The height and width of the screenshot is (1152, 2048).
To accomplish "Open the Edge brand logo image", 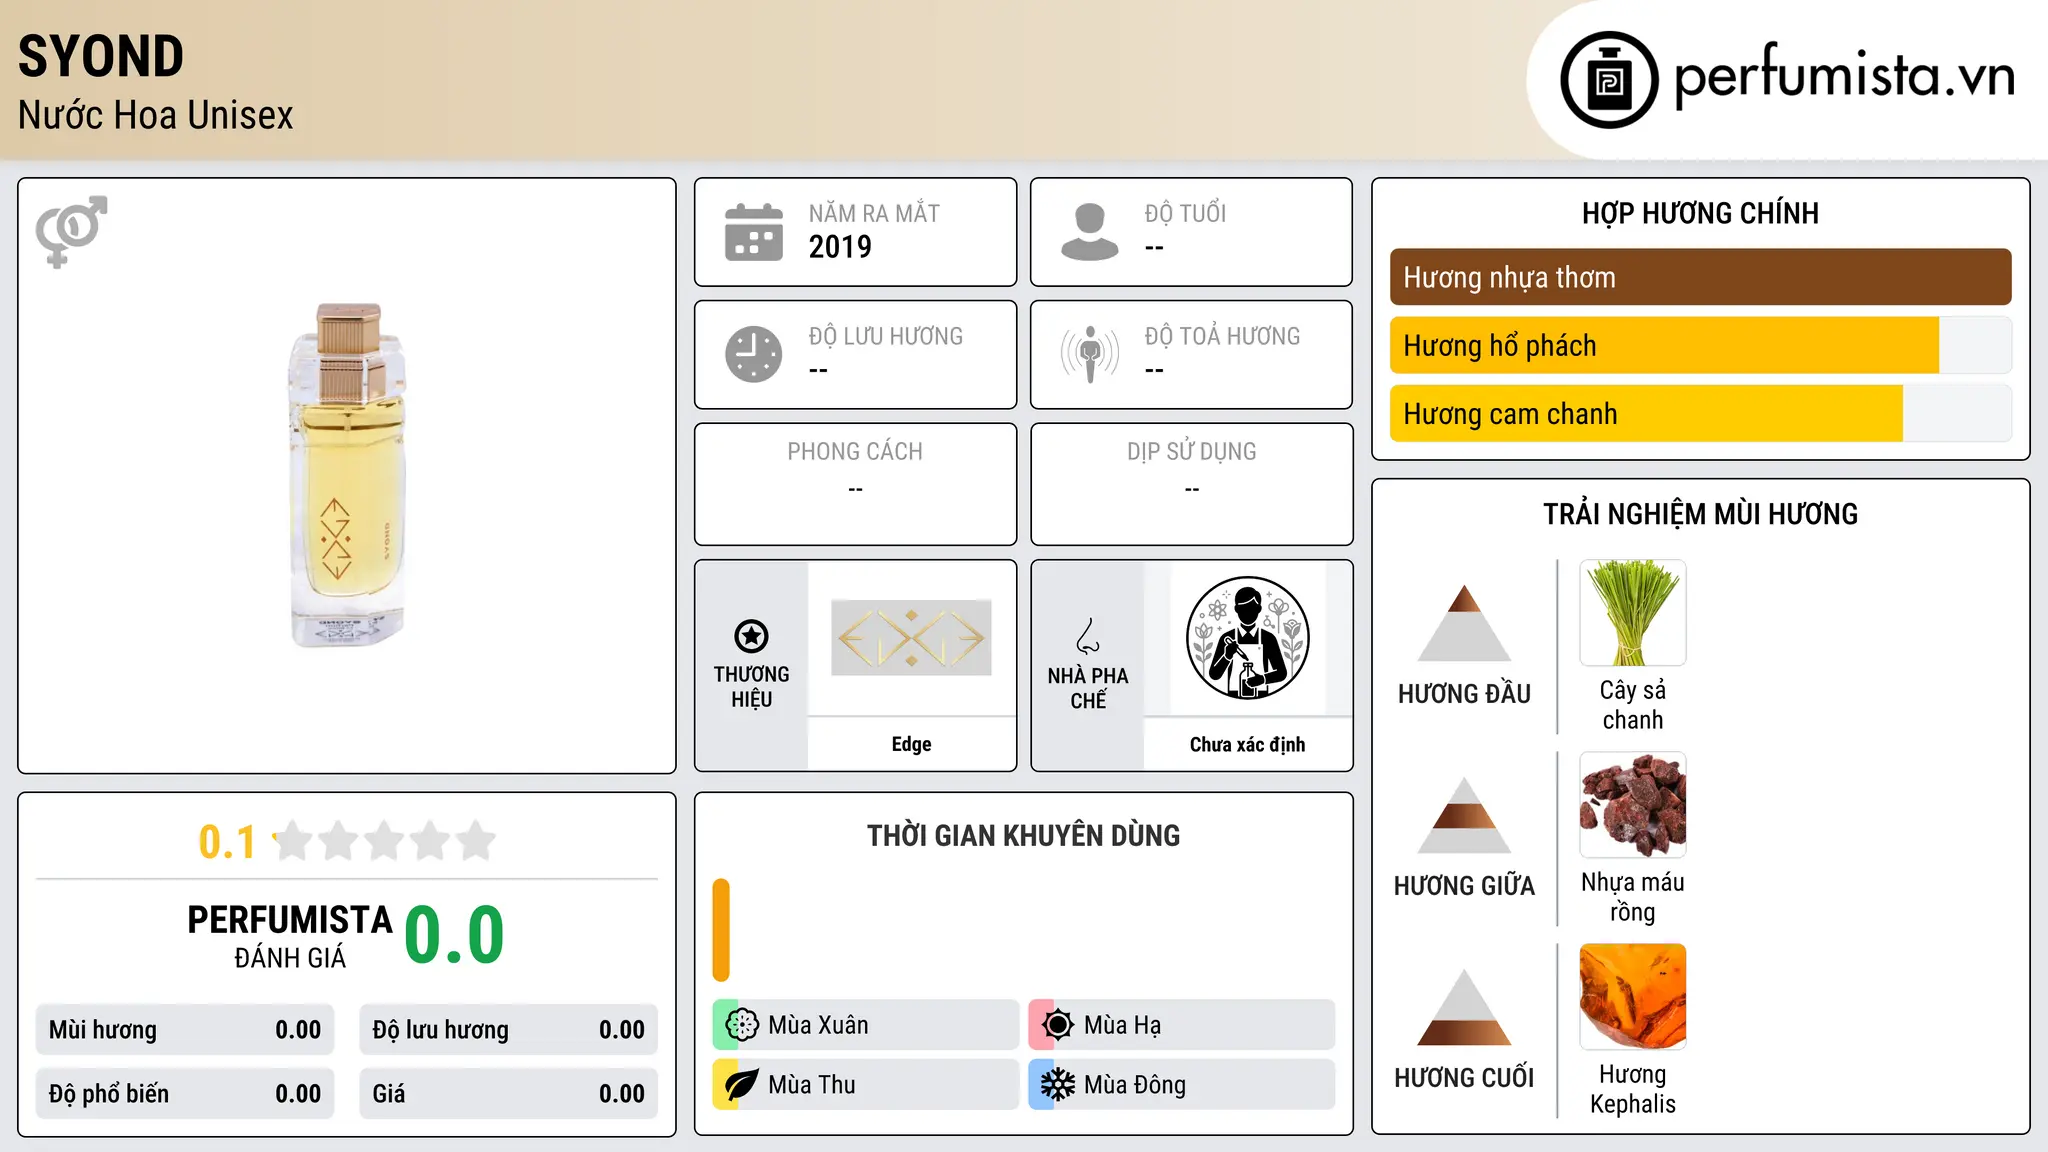I will (x=911, y=638).
